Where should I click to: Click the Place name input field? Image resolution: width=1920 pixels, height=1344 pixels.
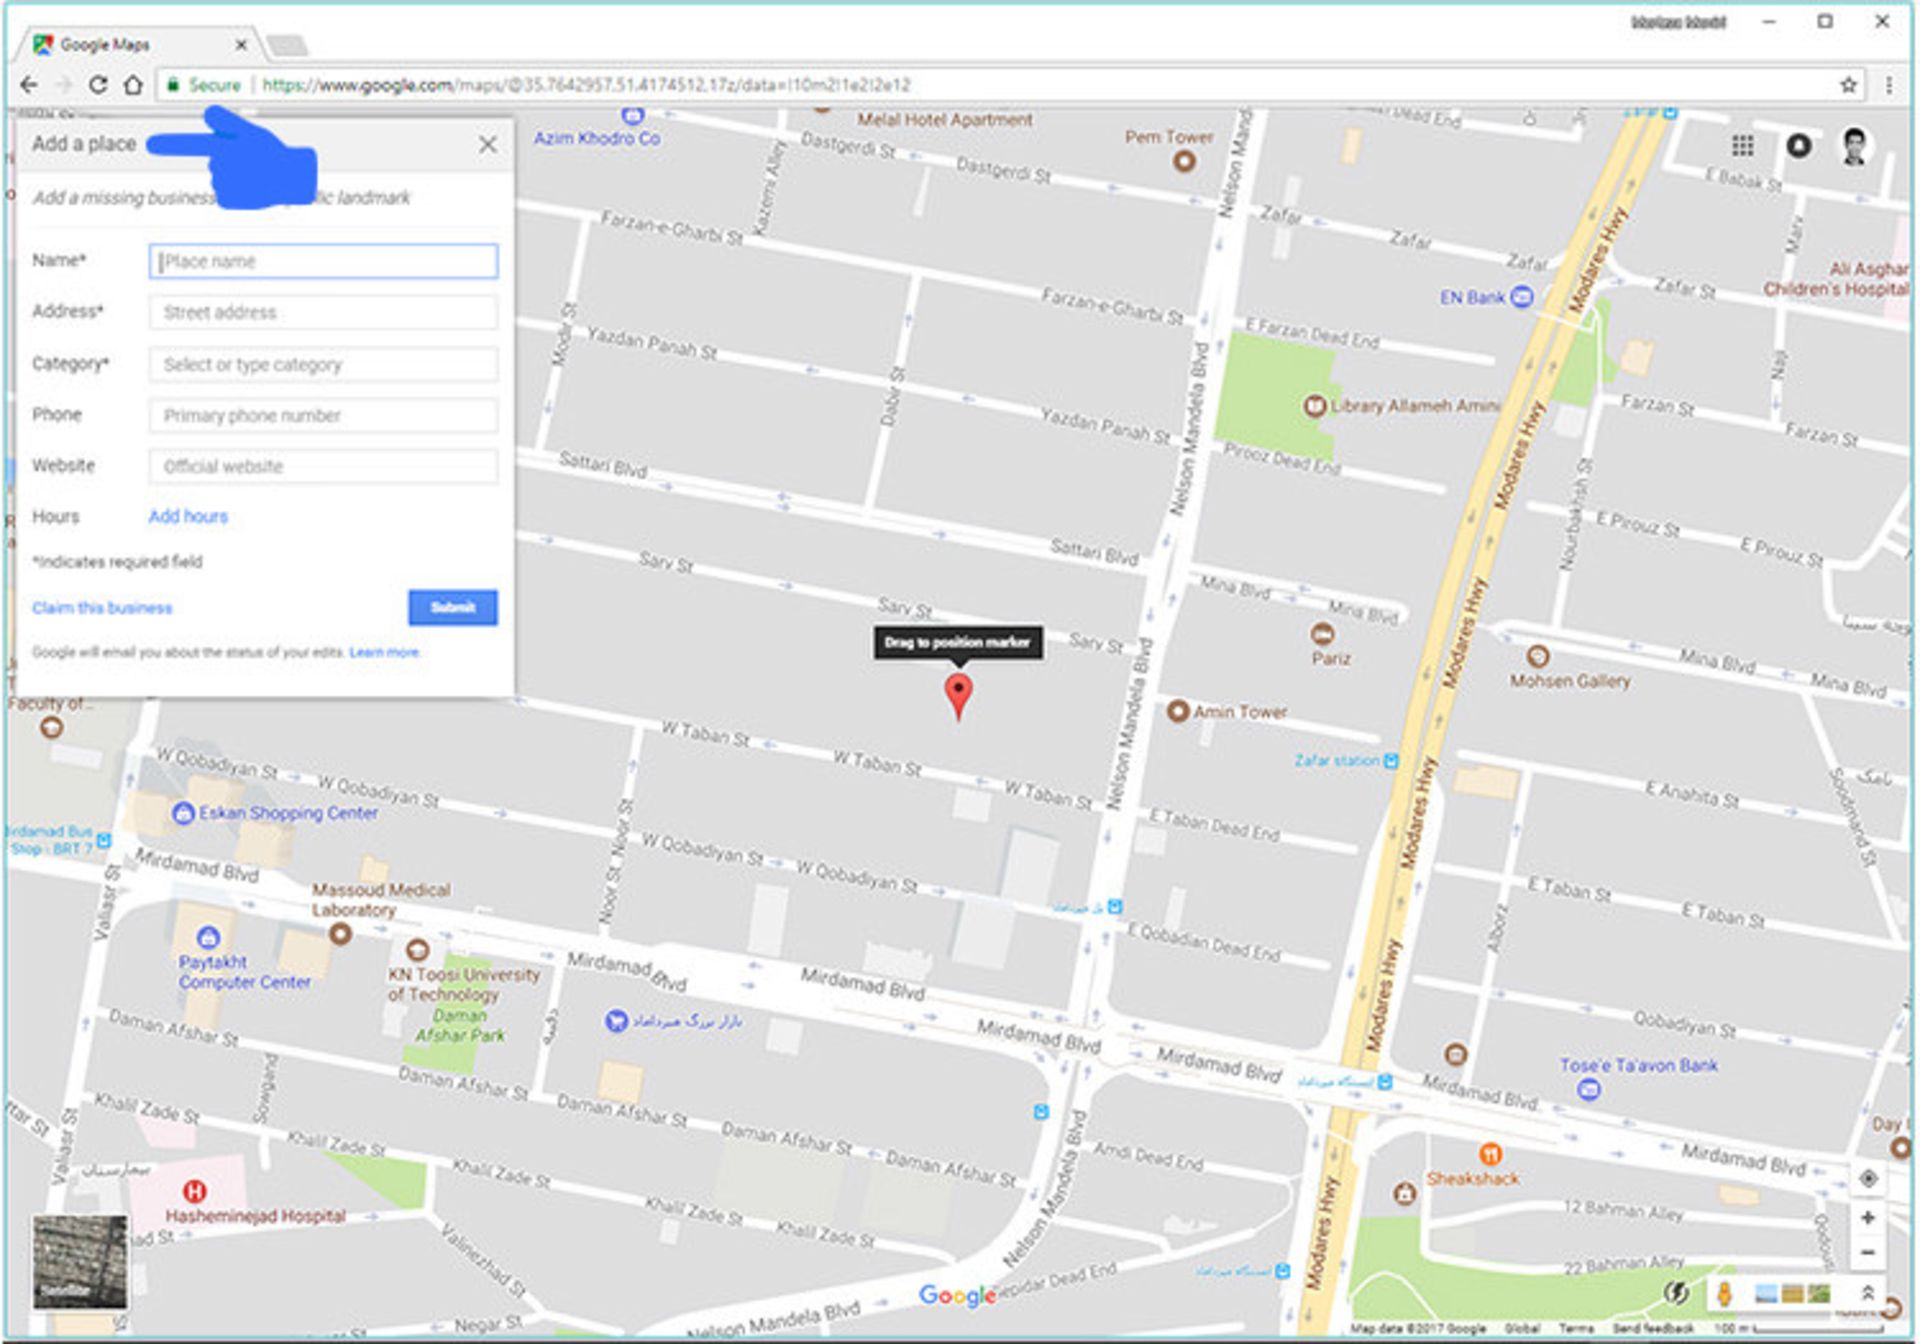point(323,261)
